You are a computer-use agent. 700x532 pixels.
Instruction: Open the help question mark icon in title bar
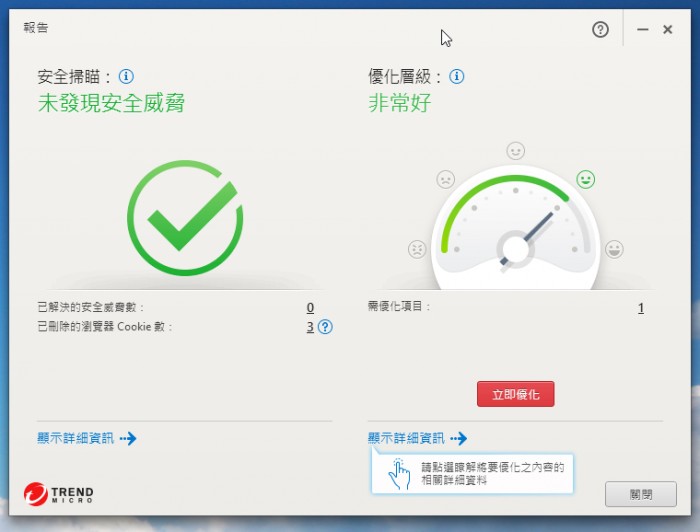point(600,29)
